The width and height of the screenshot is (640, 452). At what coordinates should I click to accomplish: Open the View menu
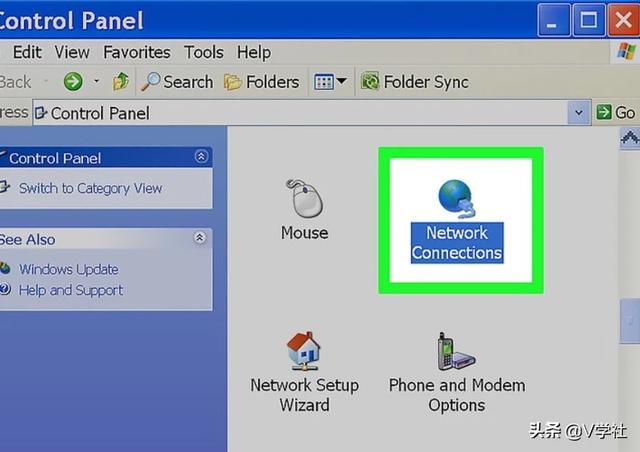click(72, 52)
